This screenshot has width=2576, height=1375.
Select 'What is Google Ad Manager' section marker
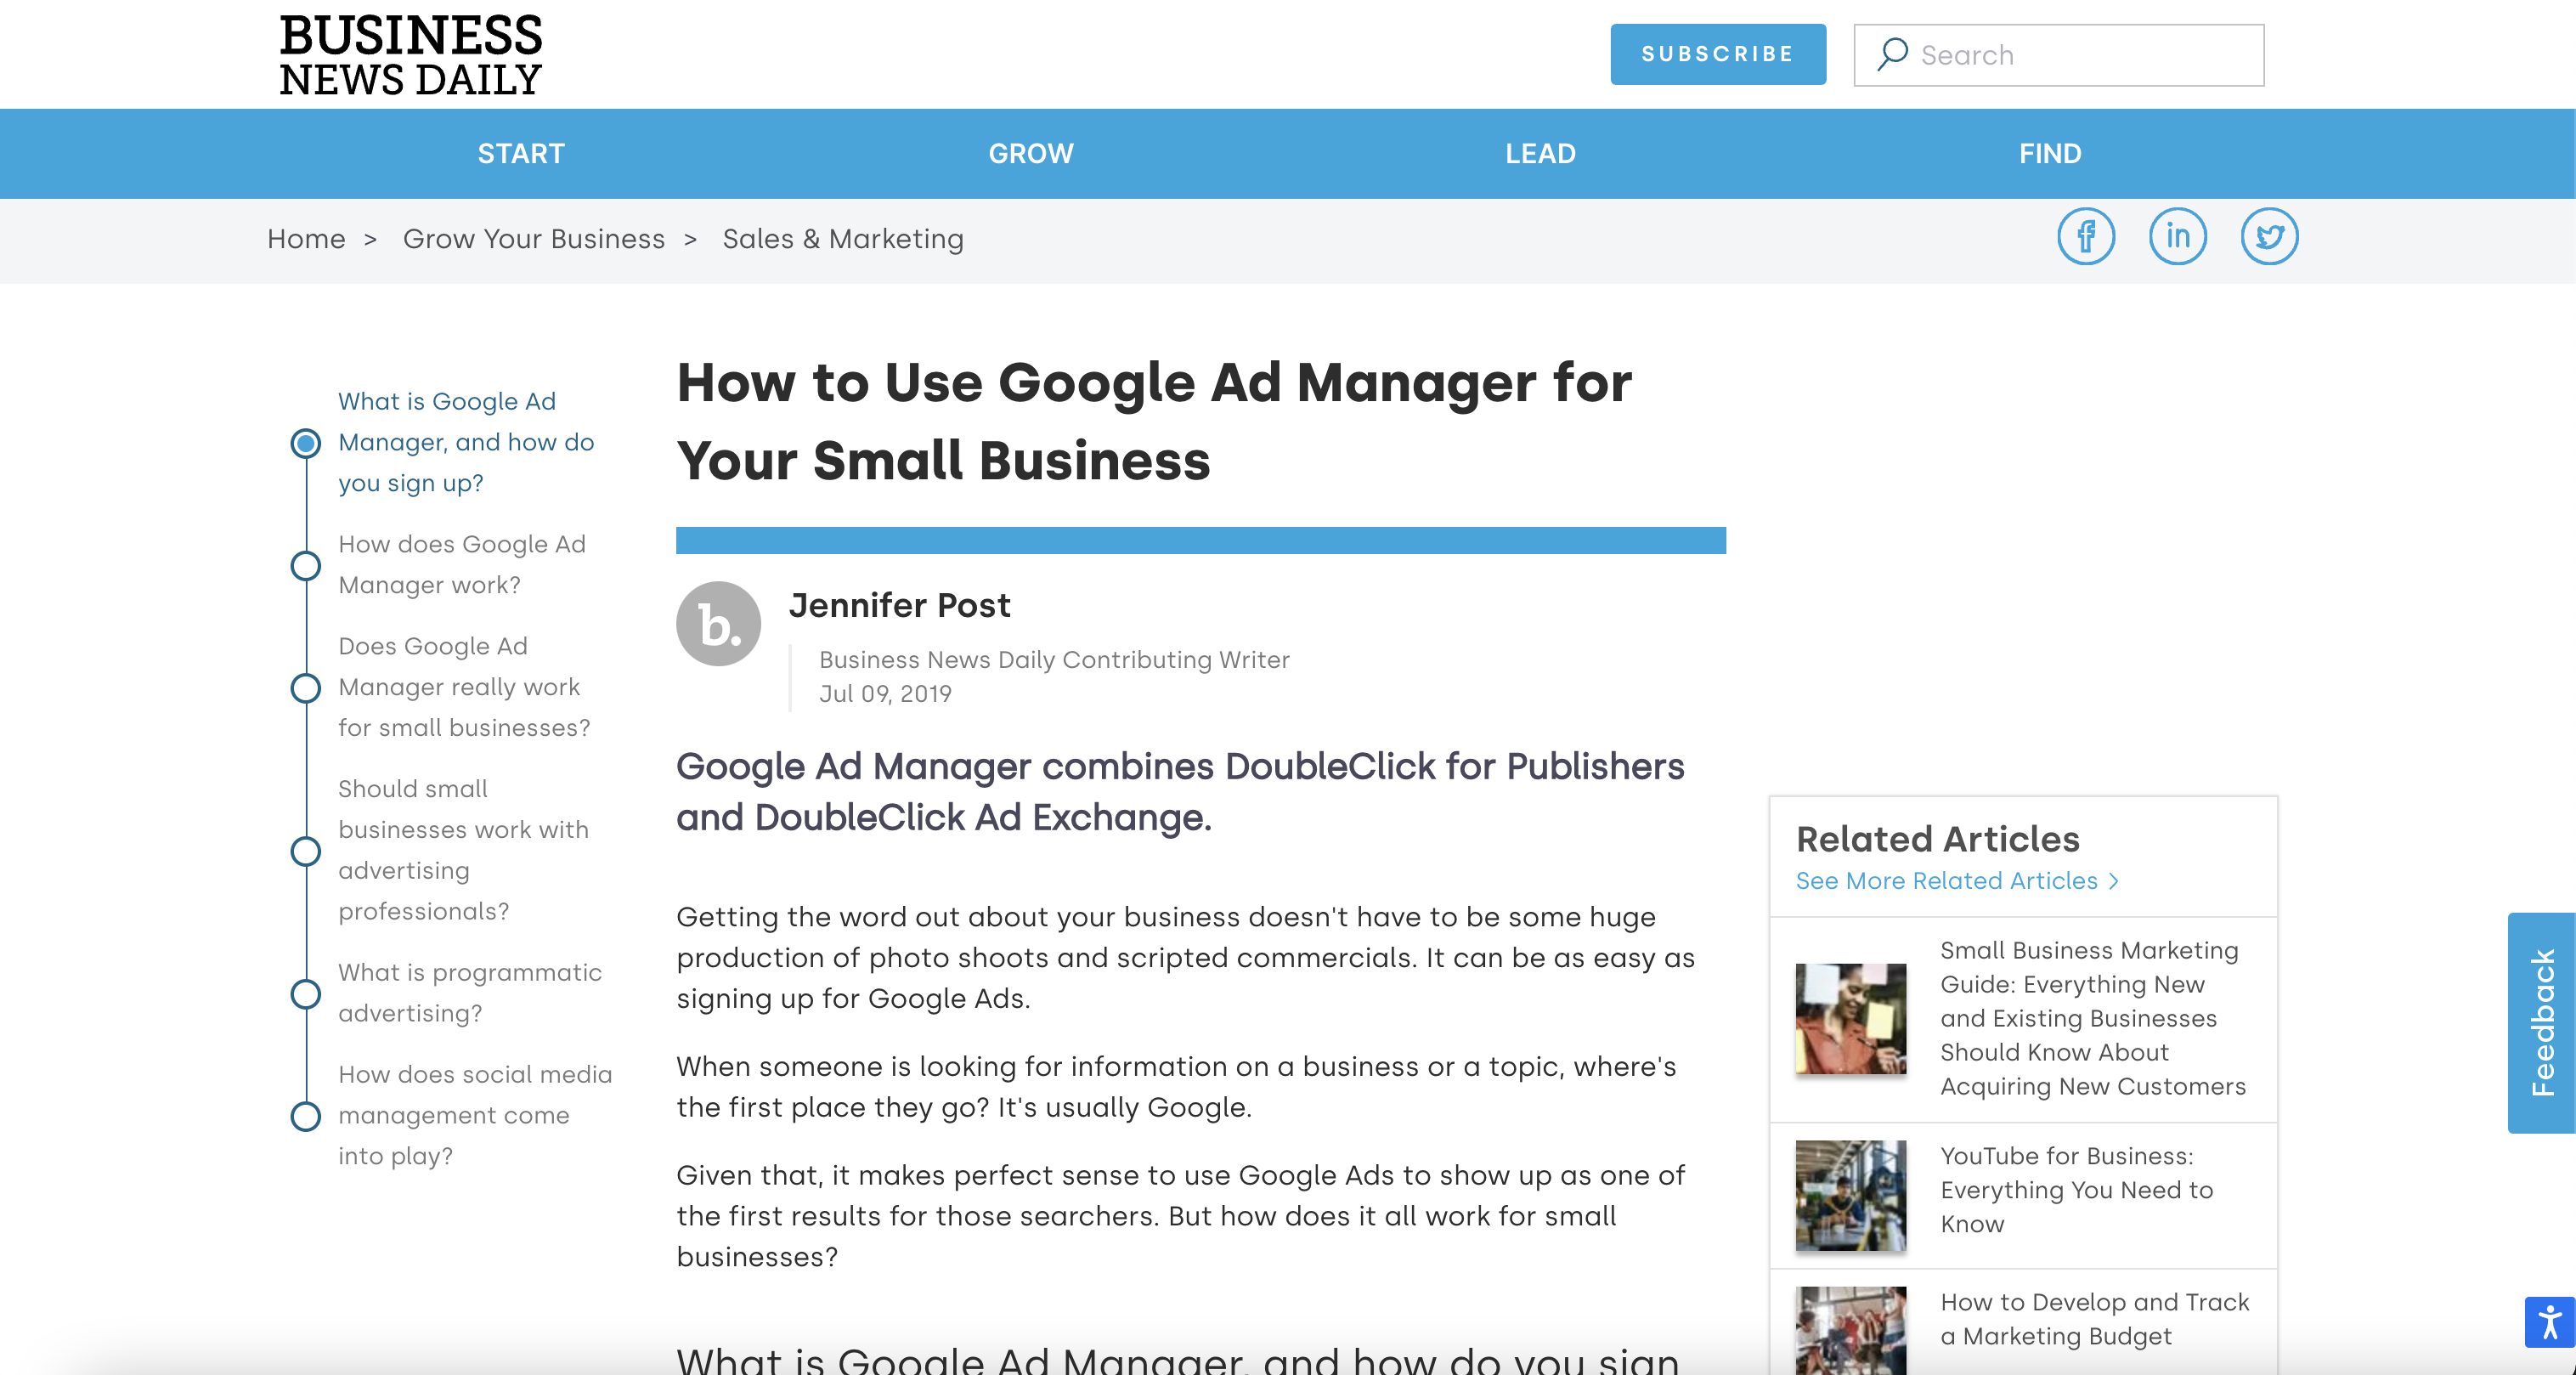306,443
